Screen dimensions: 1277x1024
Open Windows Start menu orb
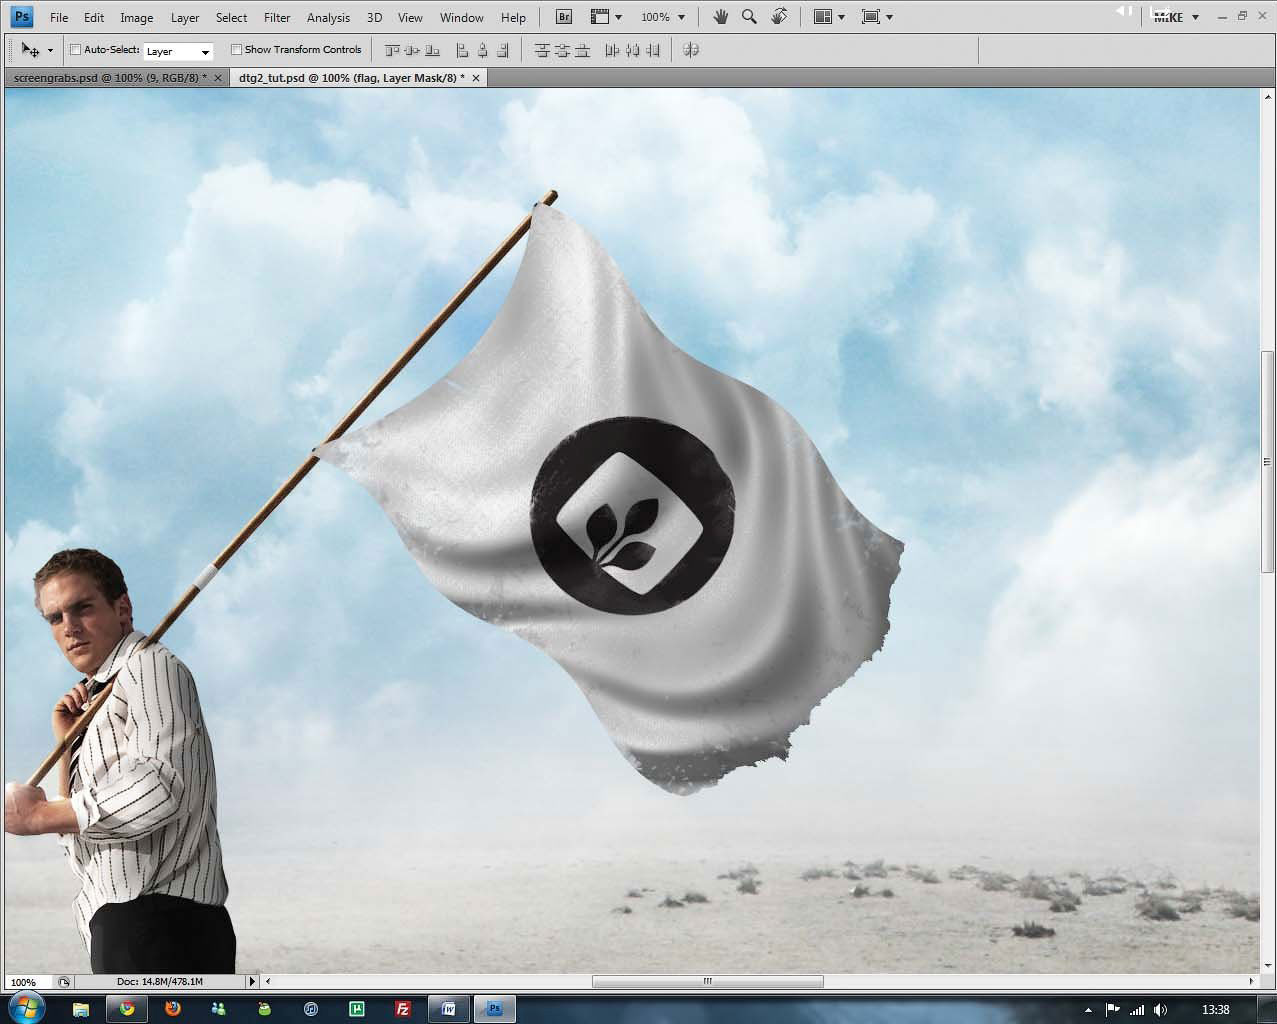26,1008
